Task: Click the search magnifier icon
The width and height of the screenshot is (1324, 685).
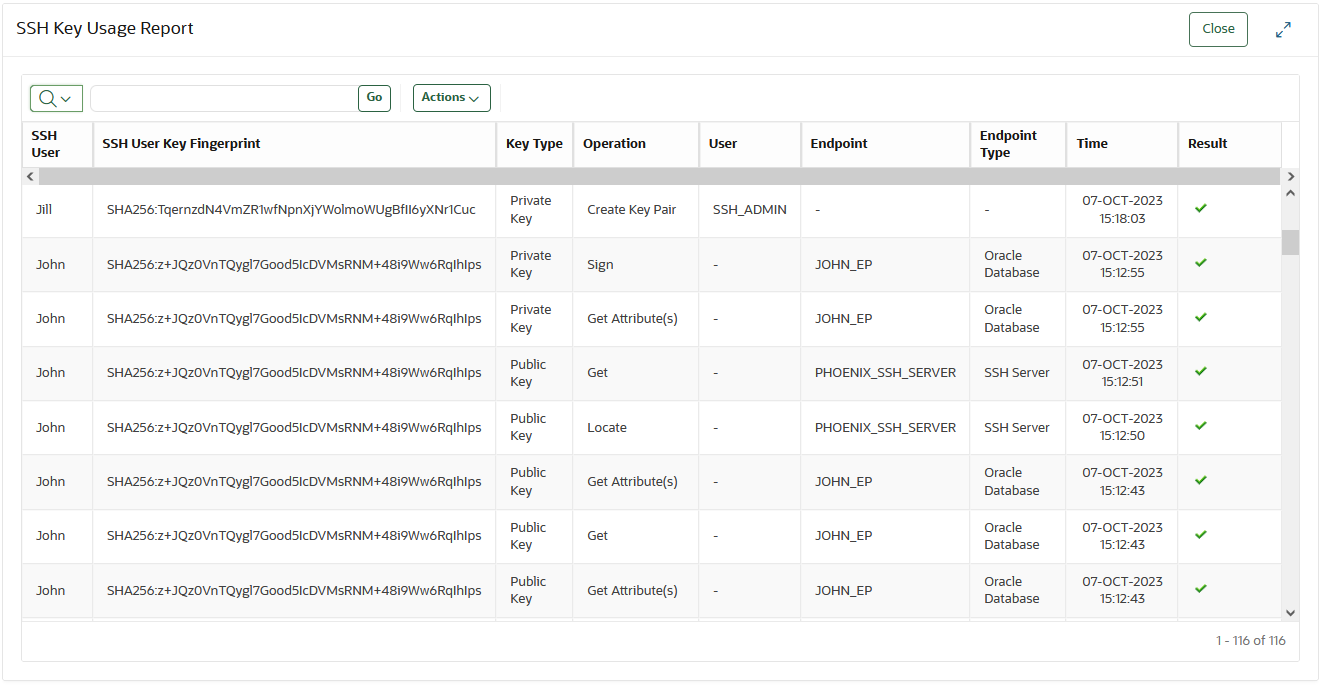Action: 48,98
